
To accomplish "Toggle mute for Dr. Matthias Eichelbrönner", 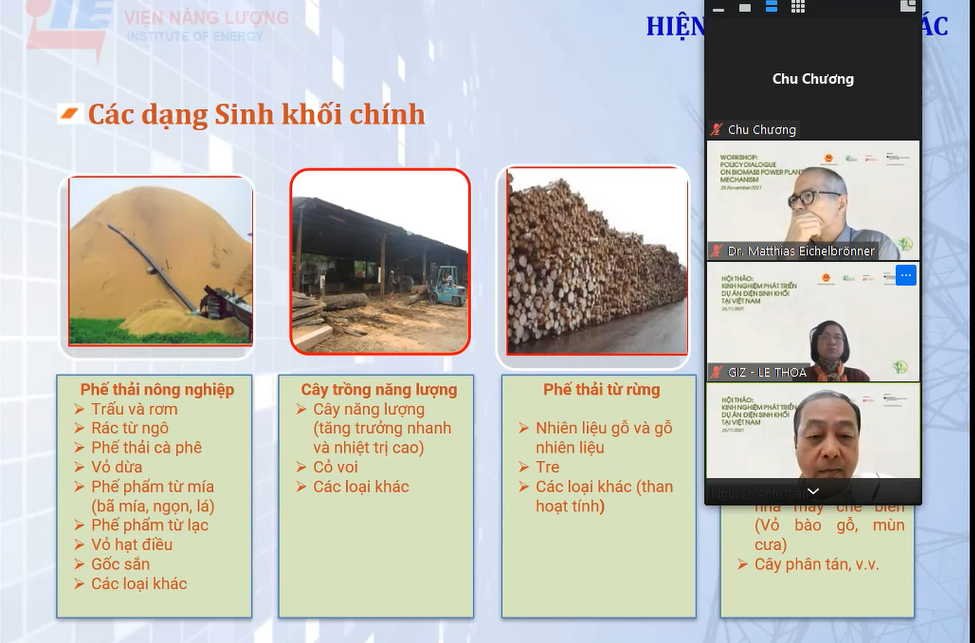I will click(717, 251).
